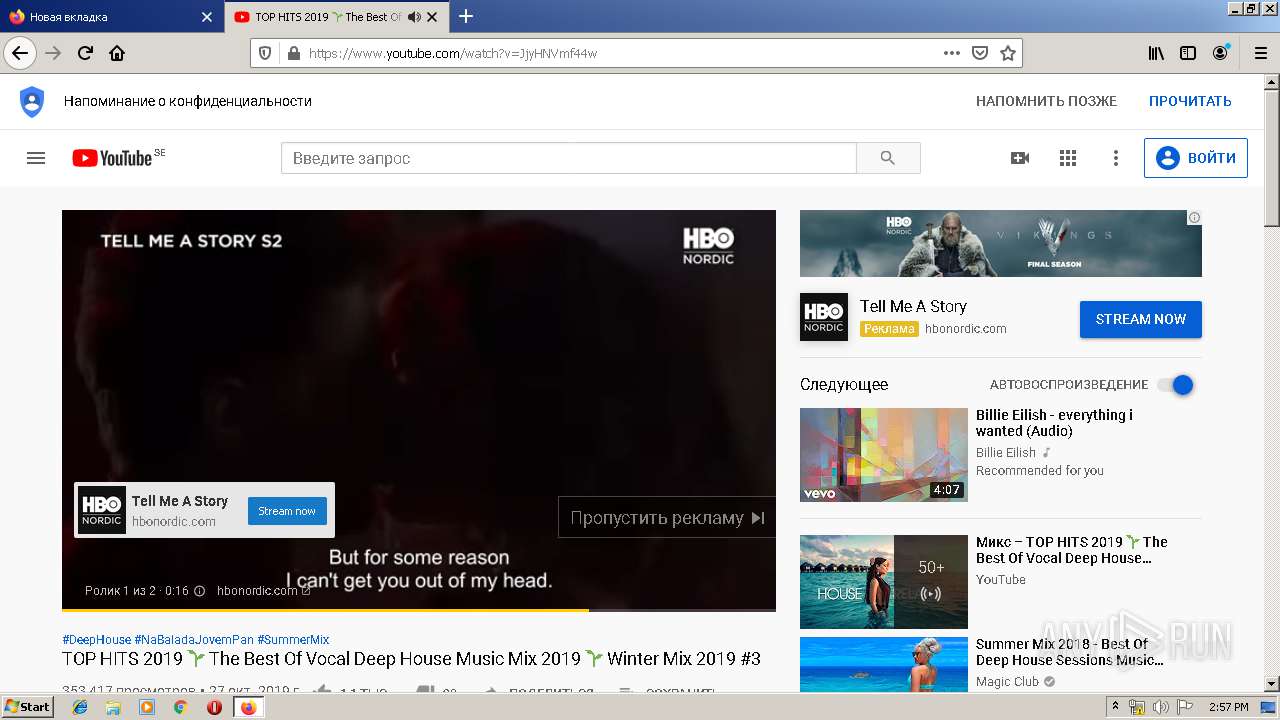Viewport: 1280px width, 720px height.
Task: Click the Firefox taskbar button
Action: pos(248,707)
